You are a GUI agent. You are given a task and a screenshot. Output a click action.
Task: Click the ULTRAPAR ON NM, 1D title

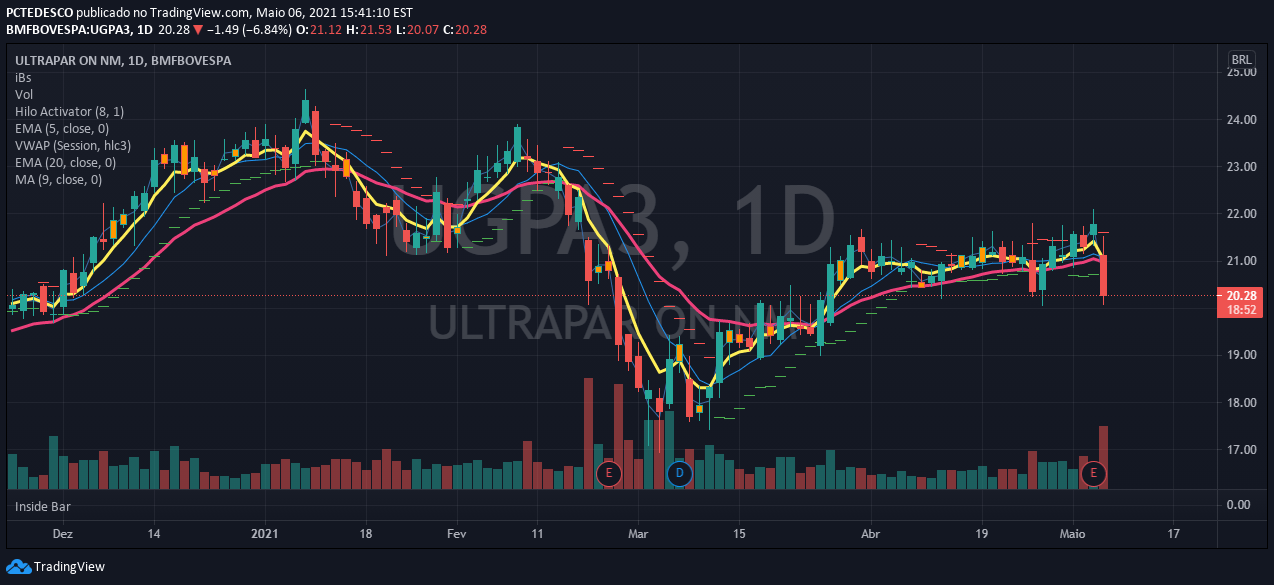(x=123, y=60)
